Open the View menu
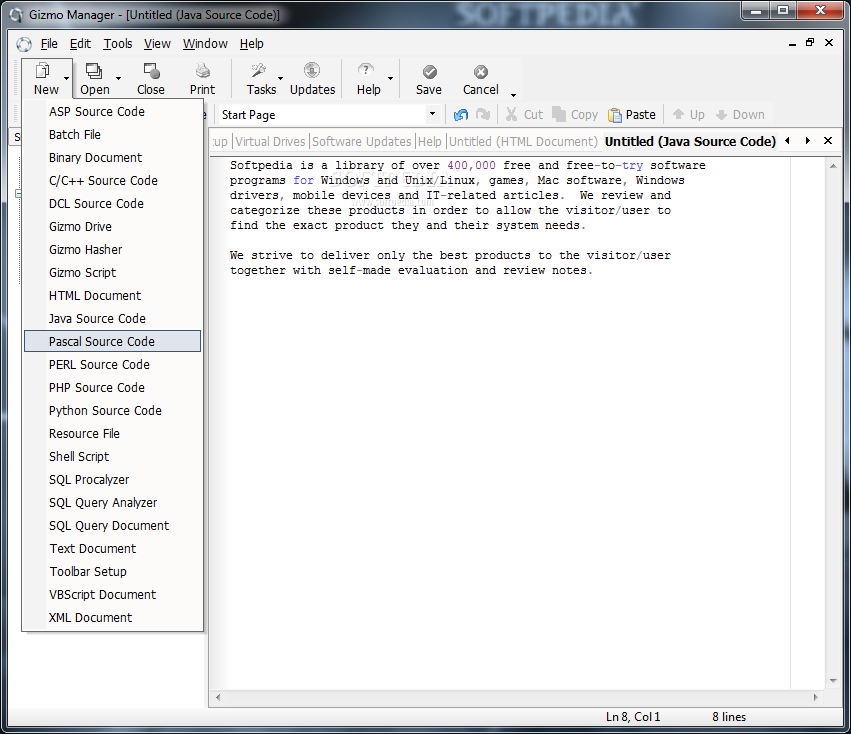The height and width of the screenshot is (734, 851). click(157, 43)
